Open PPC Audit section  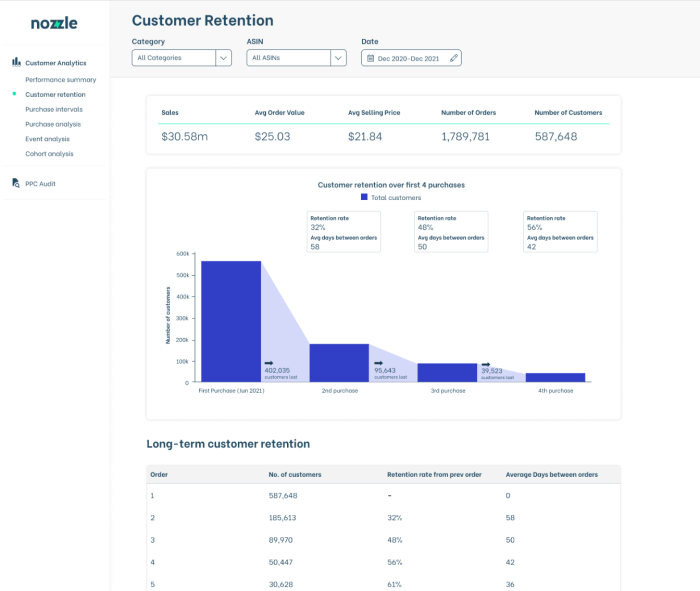click(x=40, y=183)
